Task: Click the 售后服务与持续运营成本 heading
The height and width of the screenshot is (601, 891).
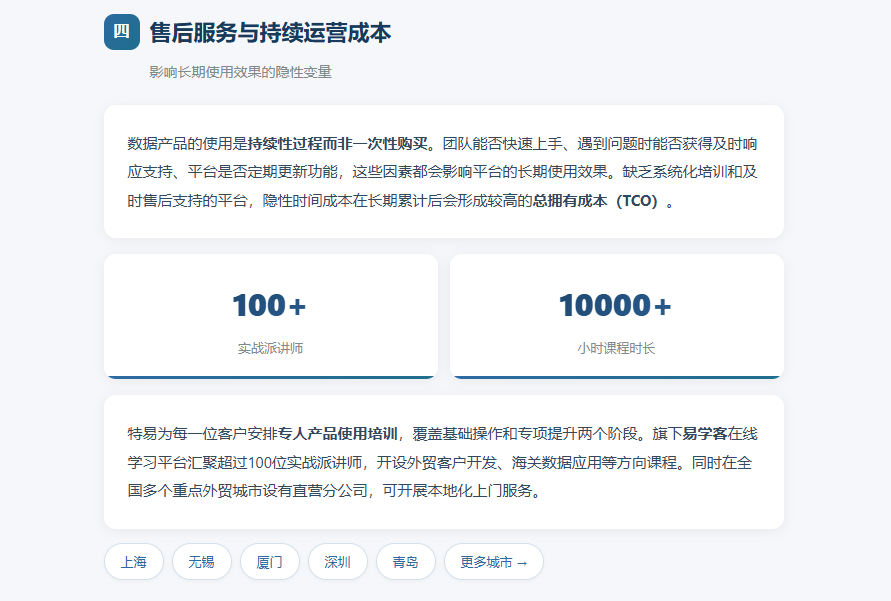Action: (x=270, y=32)
